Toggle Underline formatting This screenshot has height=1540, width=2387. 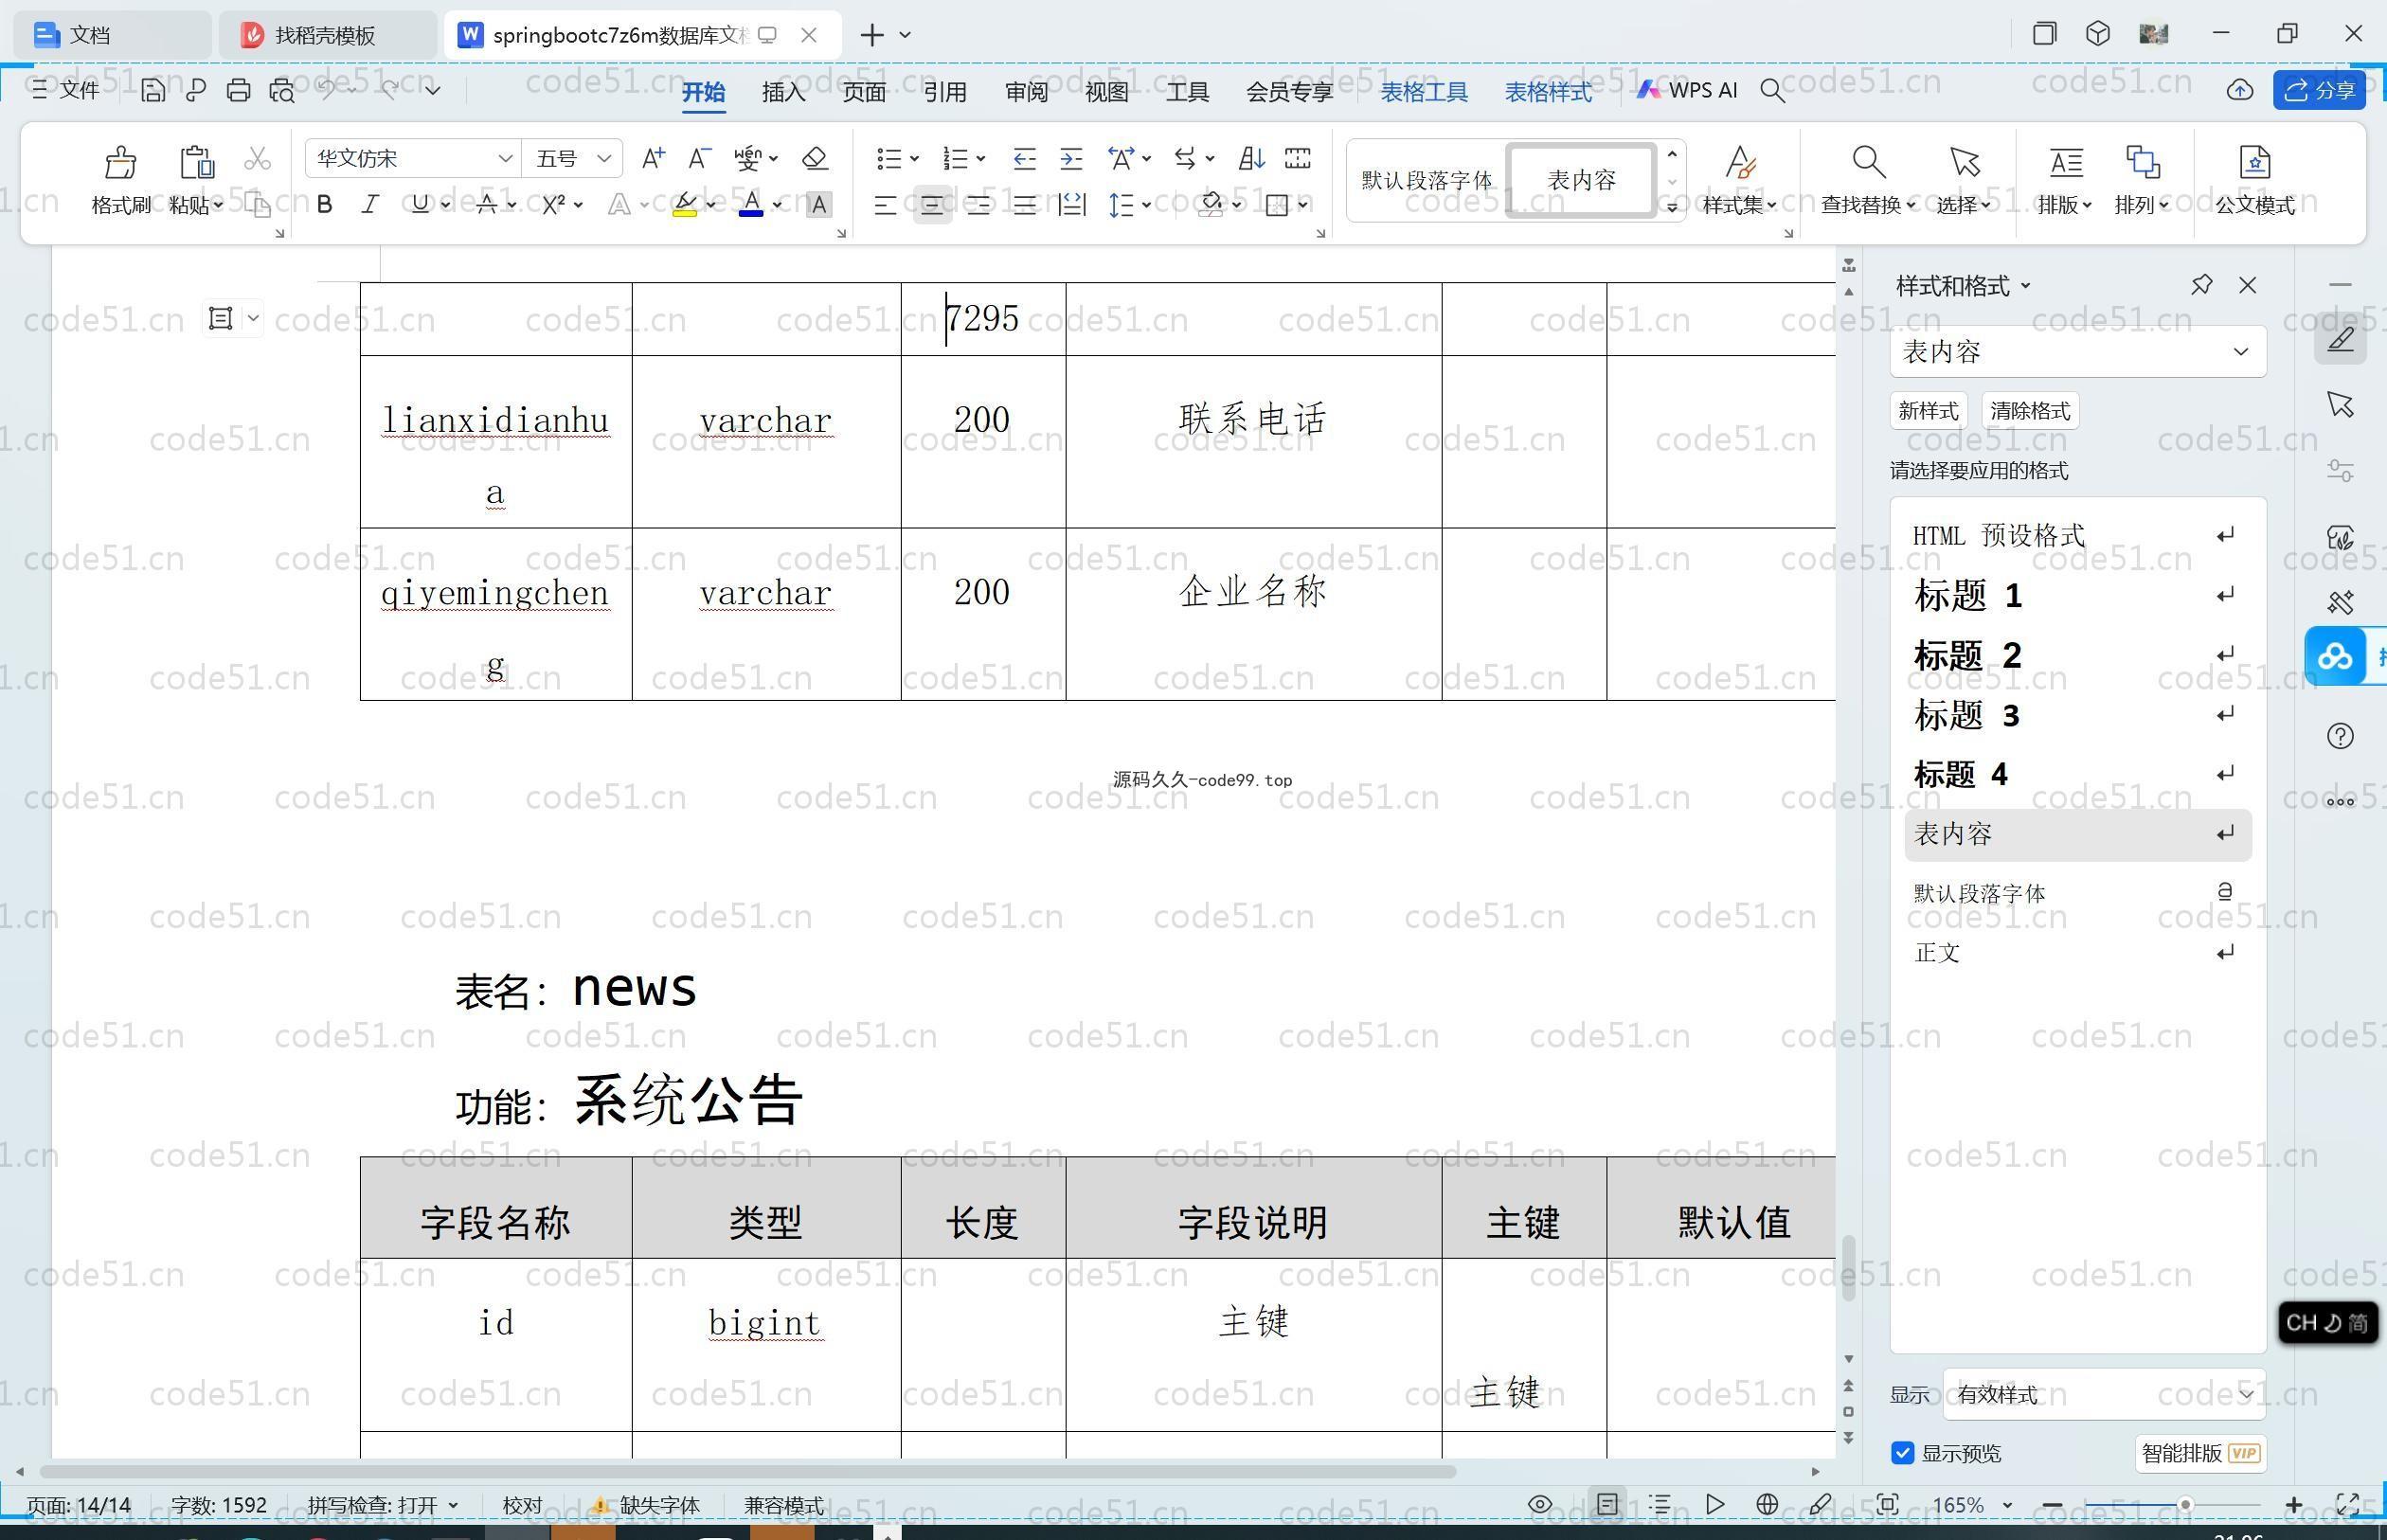(420, 205)
